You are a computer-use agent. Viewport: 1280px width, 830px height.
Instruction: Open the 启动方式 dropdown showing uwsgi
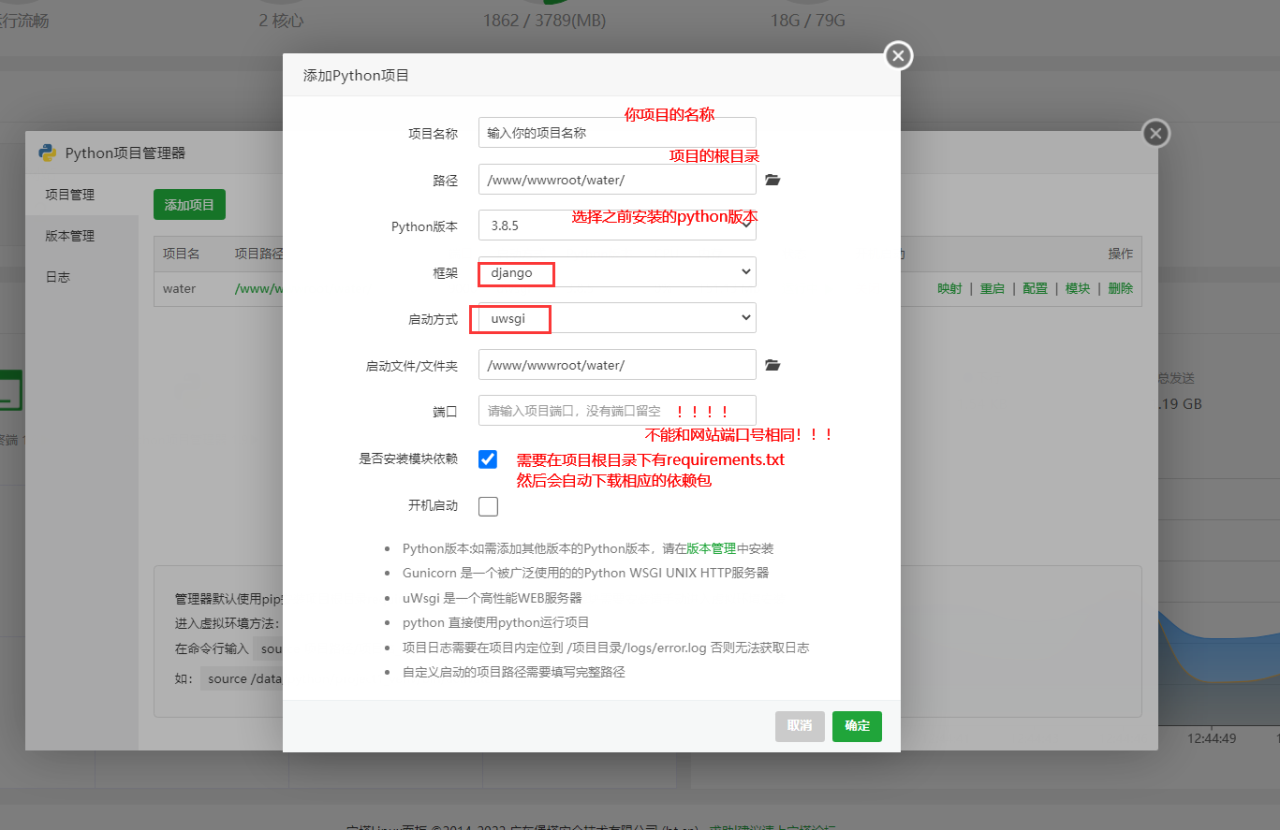click(617, 318)
